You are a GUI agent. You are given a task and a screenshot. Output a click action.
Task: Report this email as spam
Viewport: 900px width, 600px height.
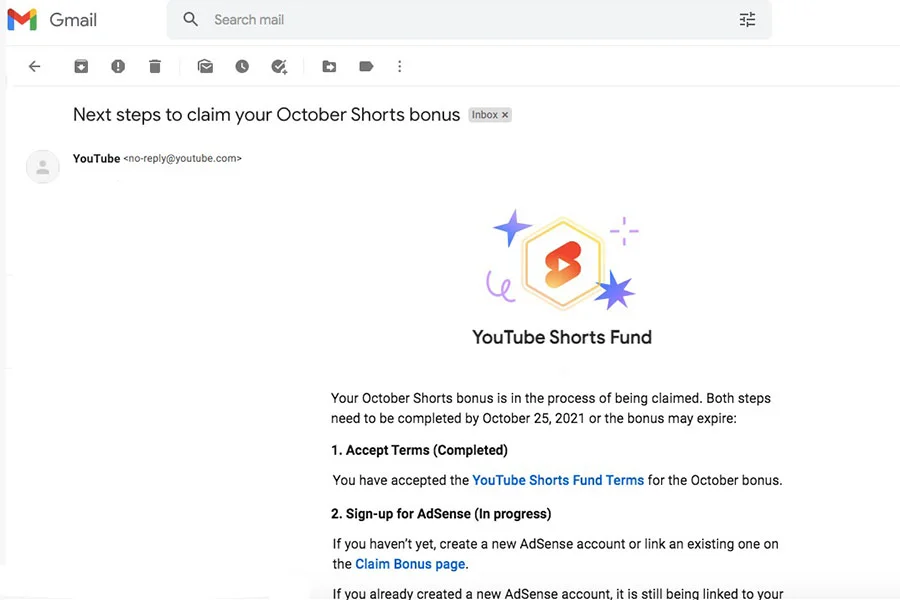[118, 67]
